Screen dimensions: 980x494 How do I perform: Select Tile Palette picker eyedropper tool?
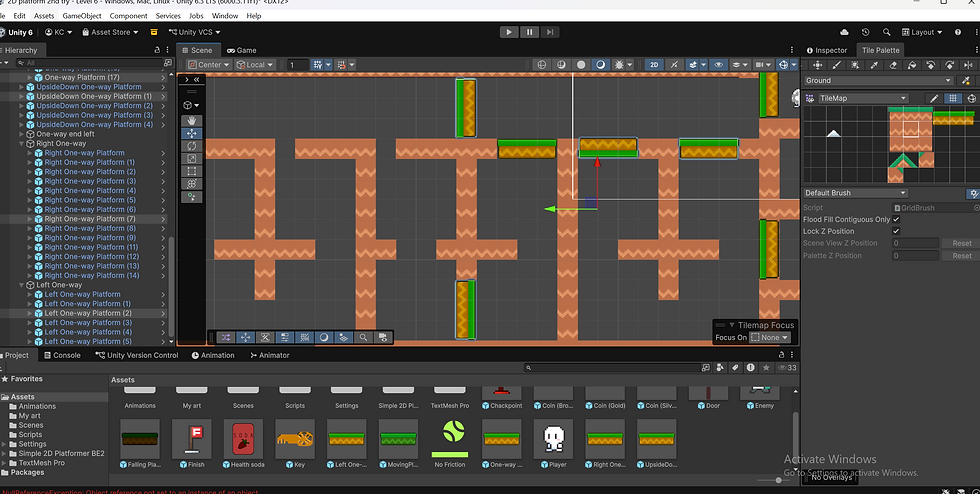pyautogui.click(x=874, y=65)
